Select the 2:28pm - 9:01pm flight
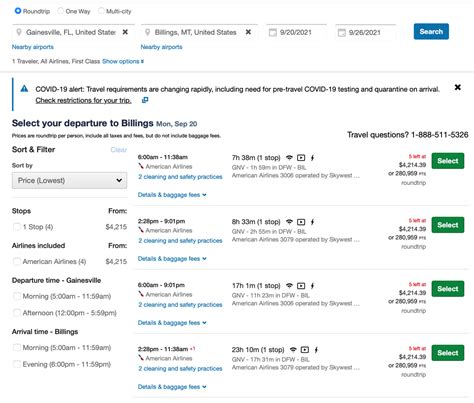The width and height of the screenshot is (474, 403). pyautogui.click(x=448, y=225)
